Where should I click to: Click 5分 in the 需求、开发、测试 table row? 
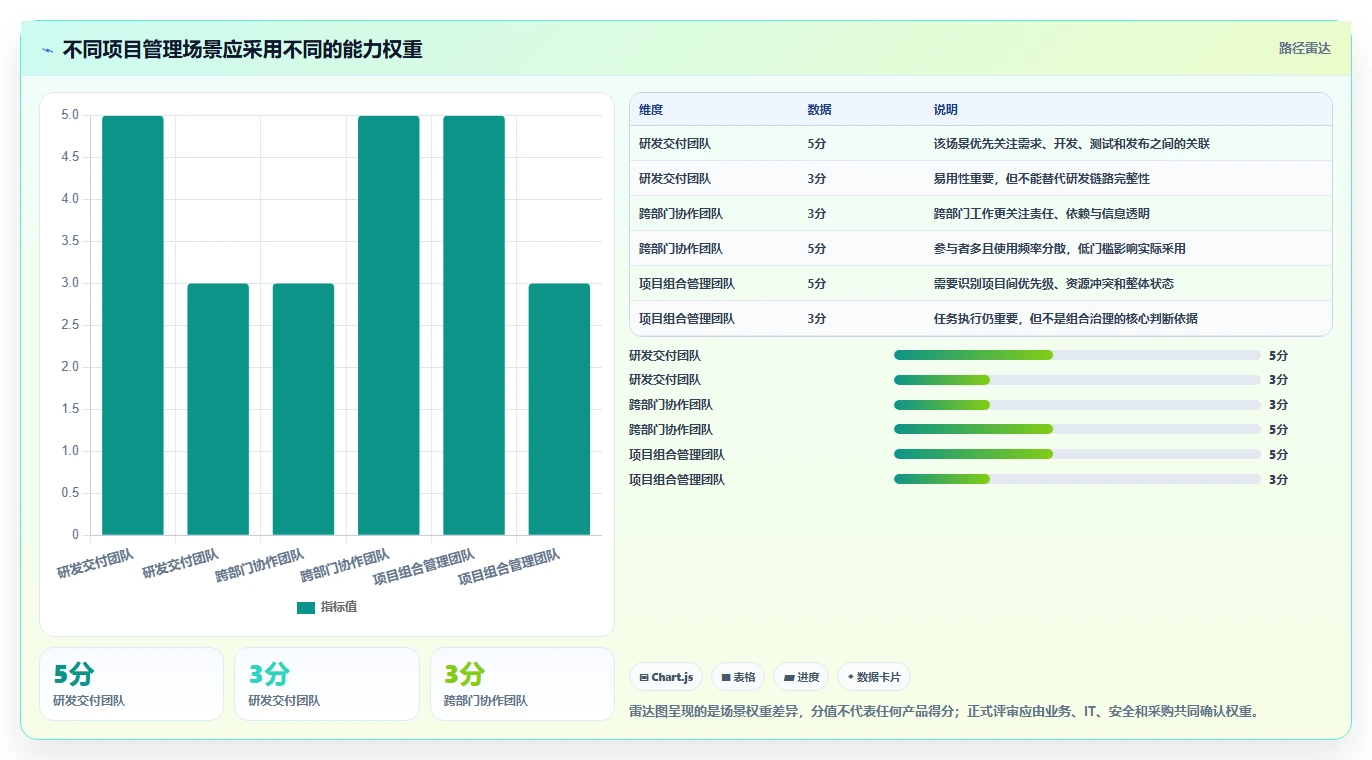coord(817,144)
